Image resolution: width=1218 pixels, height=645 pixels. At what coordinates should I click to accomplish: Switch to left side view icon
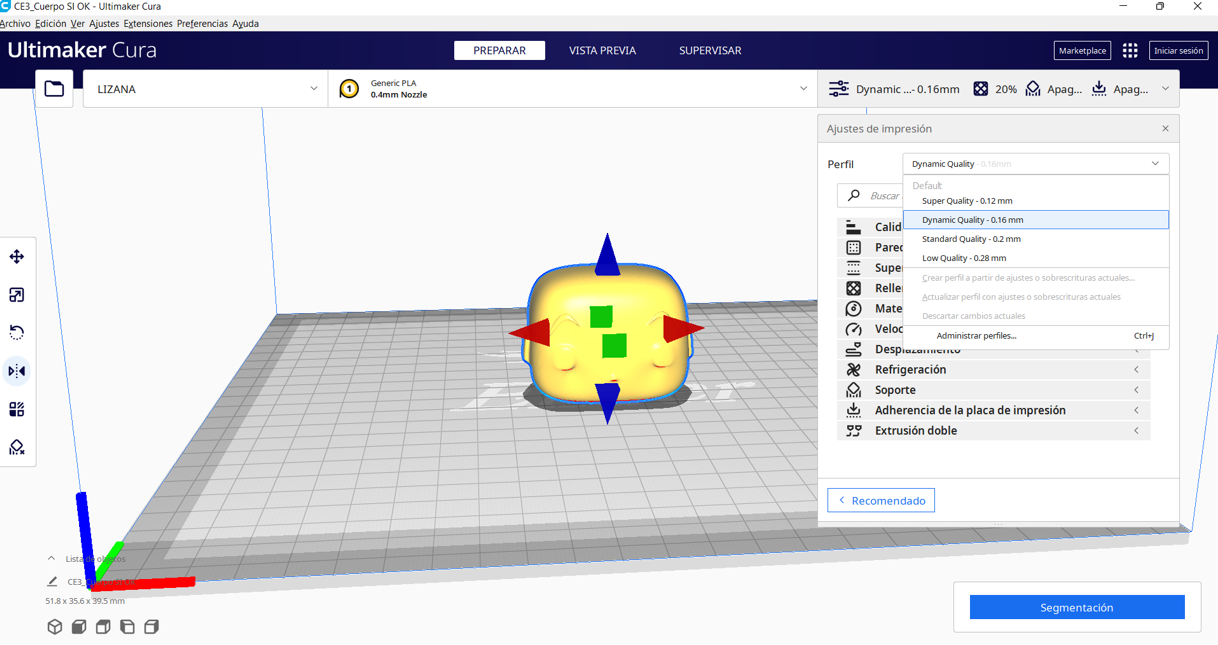click(127, 627)
